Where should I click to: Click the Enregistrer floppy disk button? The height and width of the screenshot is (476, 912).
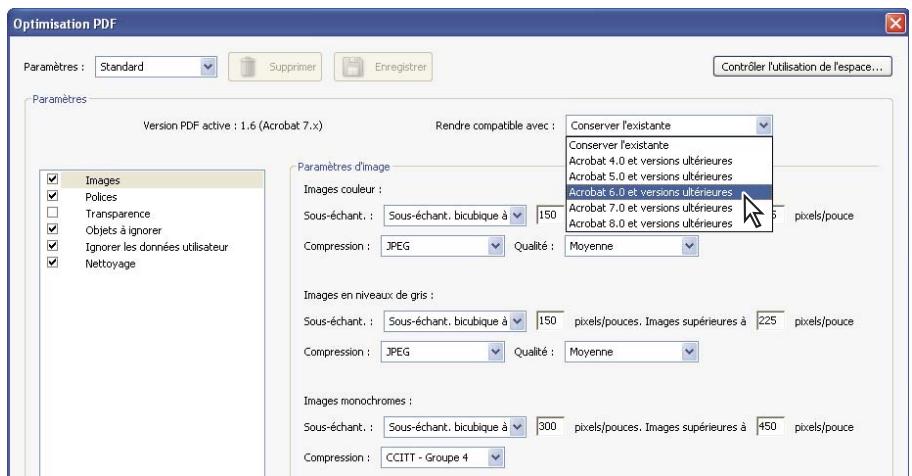tap(383, 67)
